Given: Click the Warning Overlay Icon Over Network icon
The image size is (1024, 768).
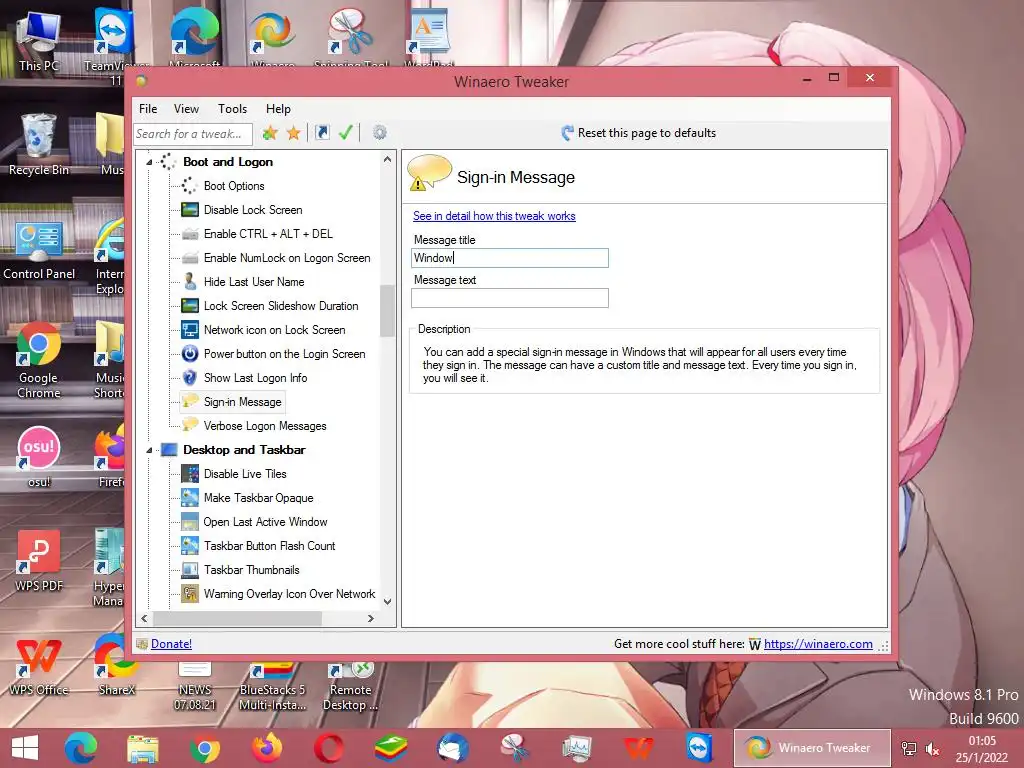Looking at the screenshot, I should [189, 594].
